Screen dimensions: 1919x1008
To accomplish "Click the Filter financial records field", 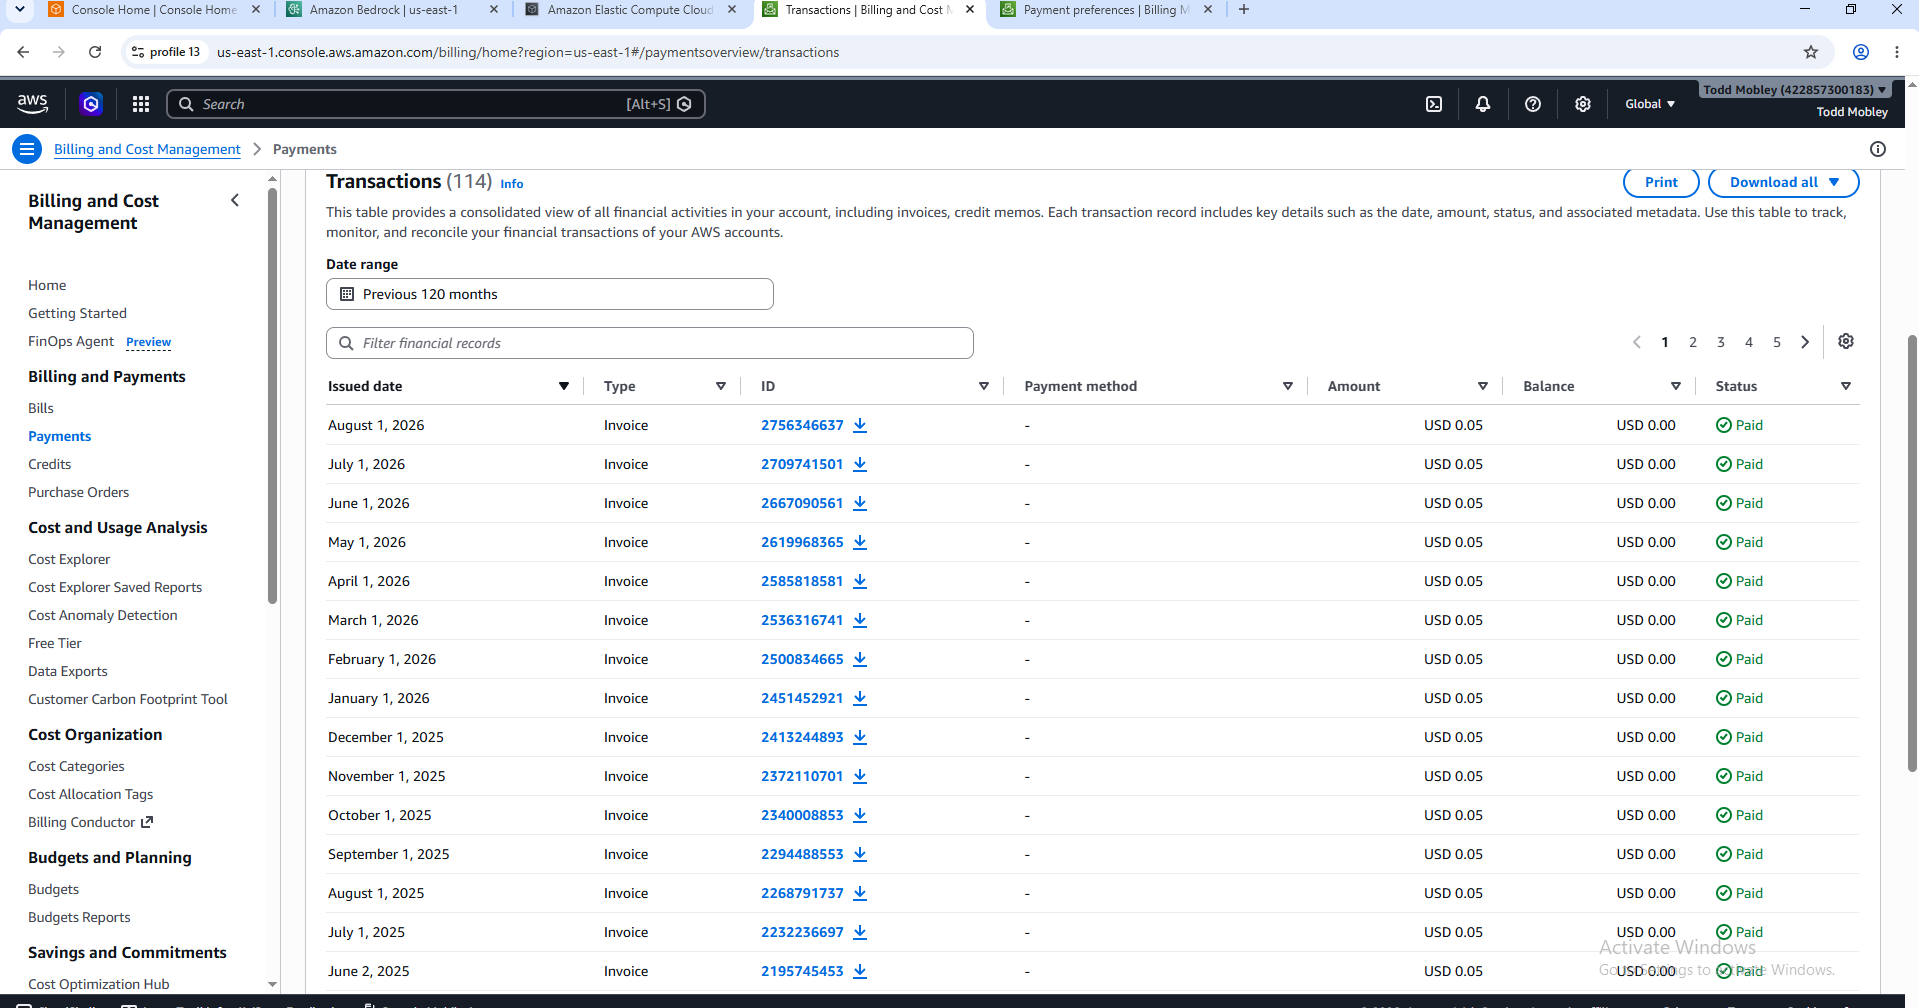I will coord(650,343).
